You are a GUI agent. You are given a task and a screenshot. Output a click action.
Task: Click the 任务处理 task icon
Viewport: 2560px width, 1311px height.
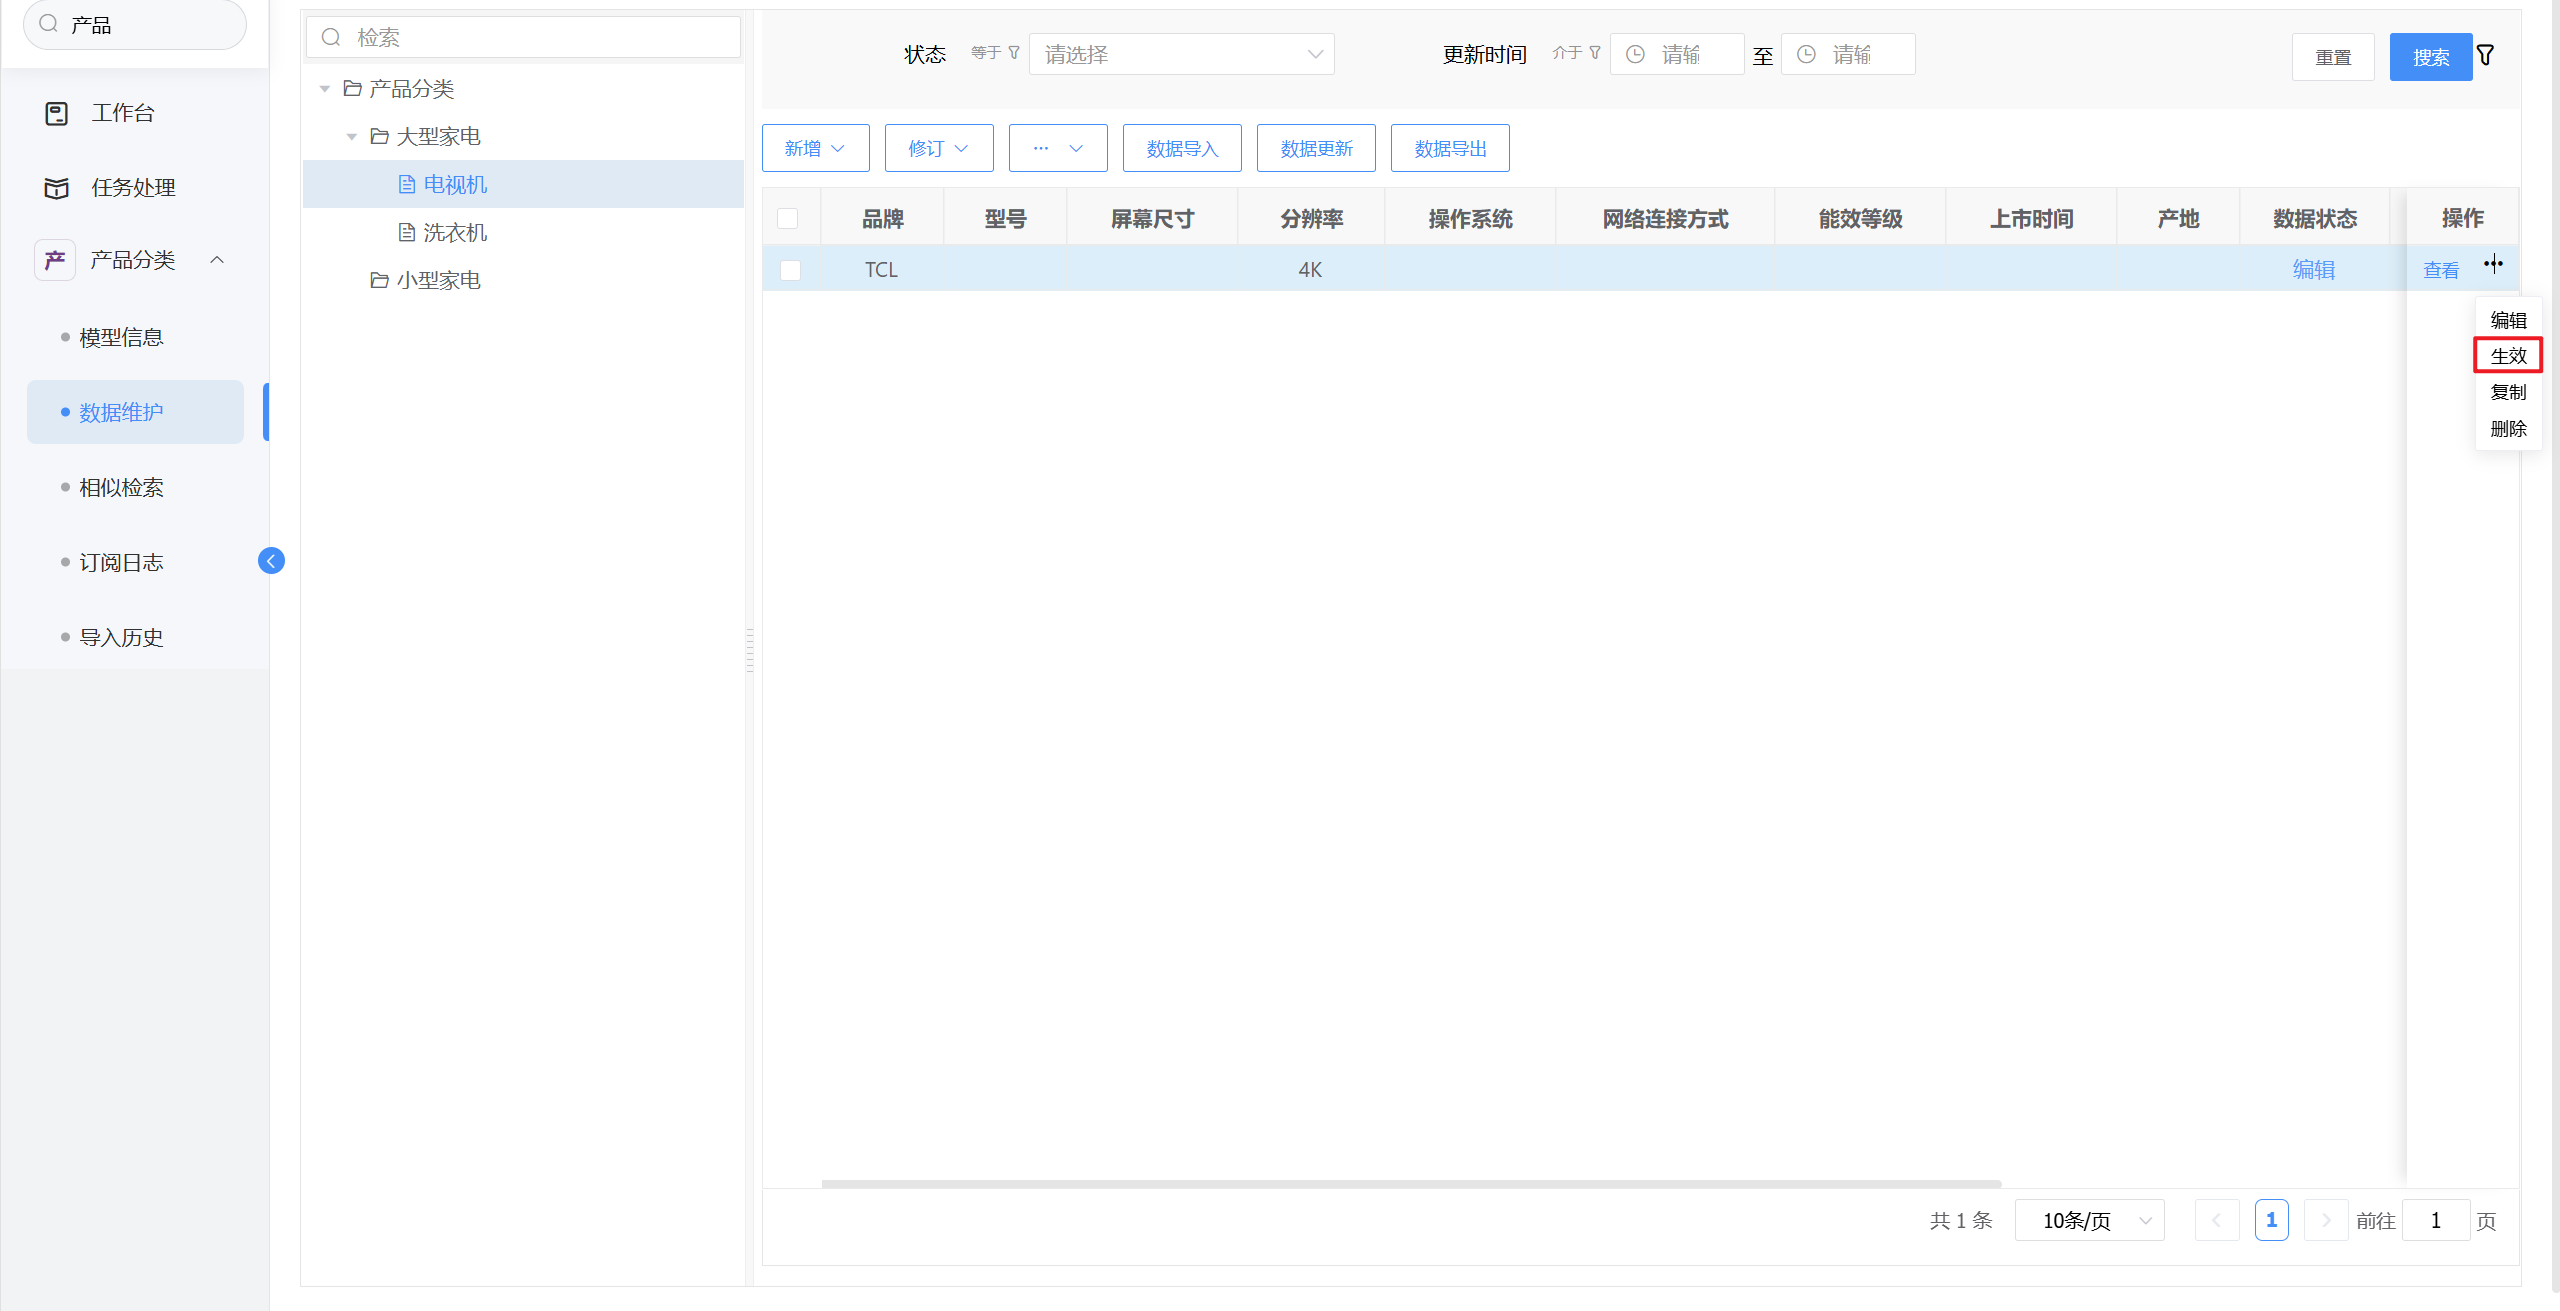point(57,188)
